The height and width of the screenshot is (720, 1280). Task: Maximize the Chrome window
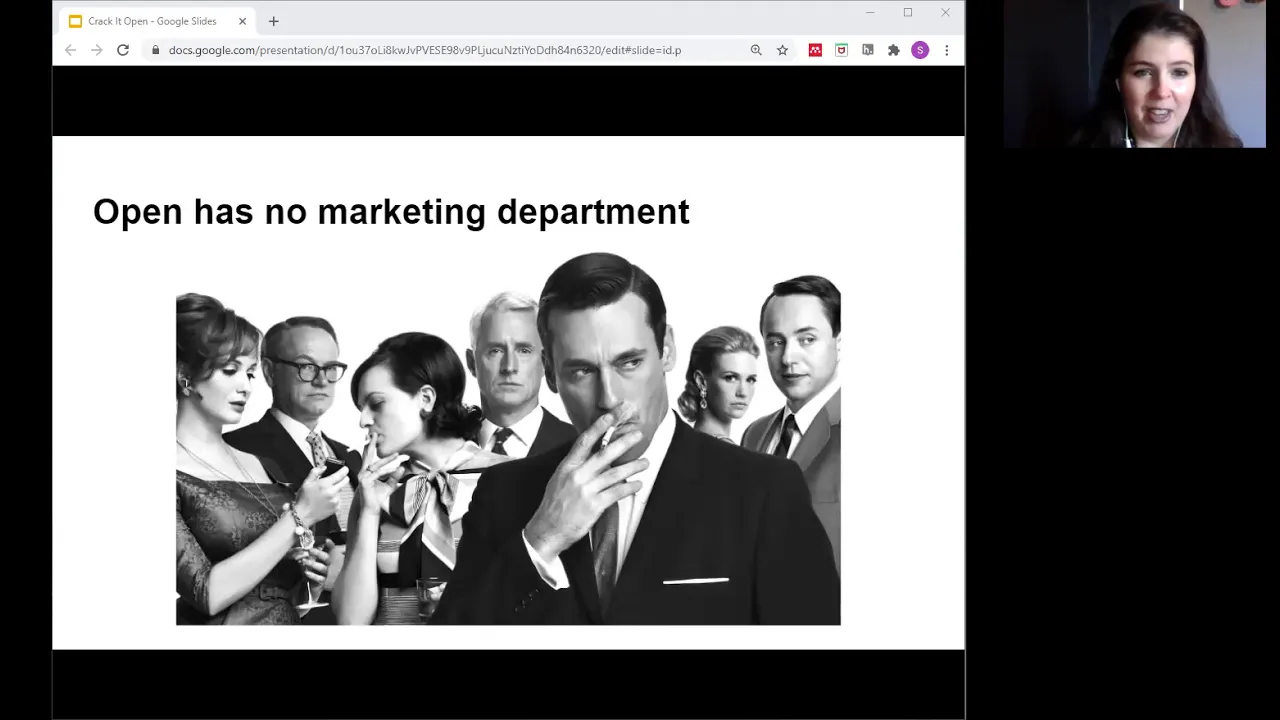point(907,13)
